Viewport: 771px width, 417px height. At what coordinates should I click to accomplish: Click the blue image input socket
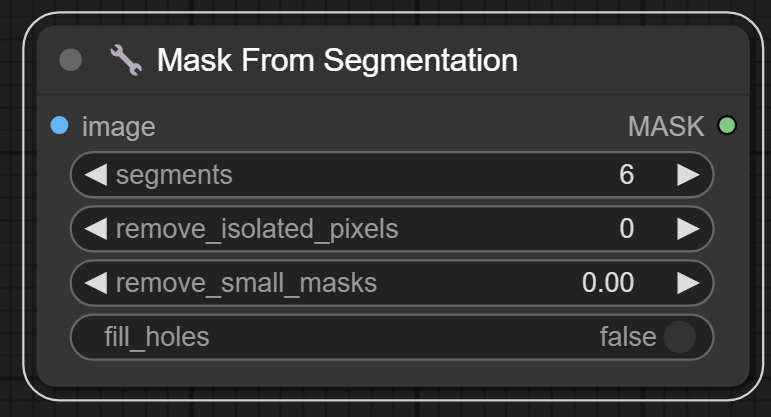60,126
